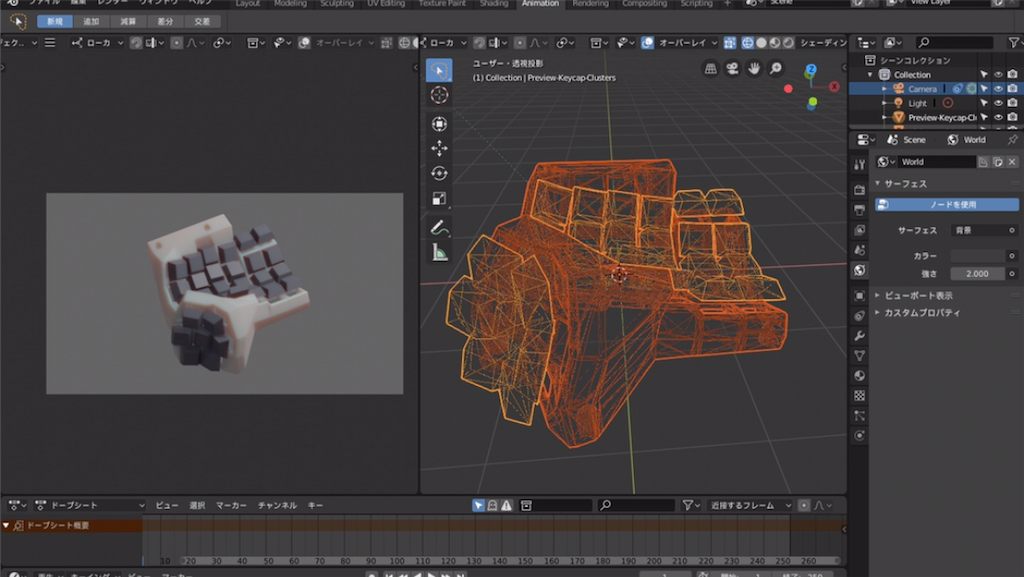This screenshot has height=577, width=1024.
Task: Toggle Camera visibility eye in outliner
Action: click(998, 89)
